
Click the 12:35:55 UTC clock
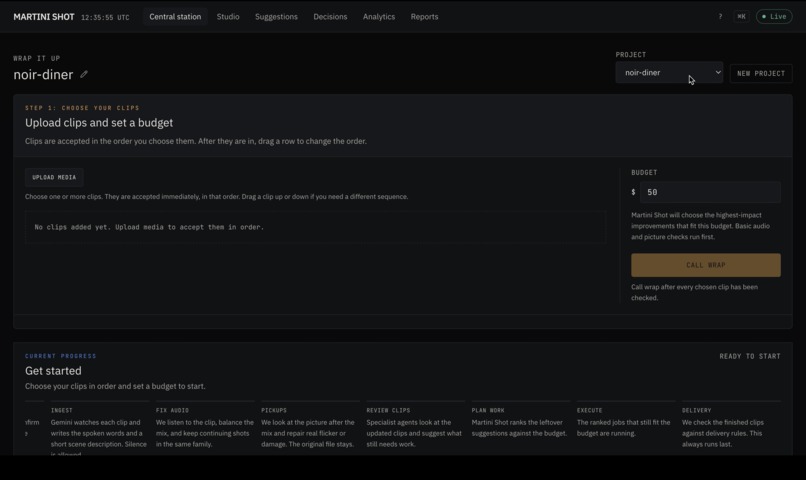(x=105, y=17)
